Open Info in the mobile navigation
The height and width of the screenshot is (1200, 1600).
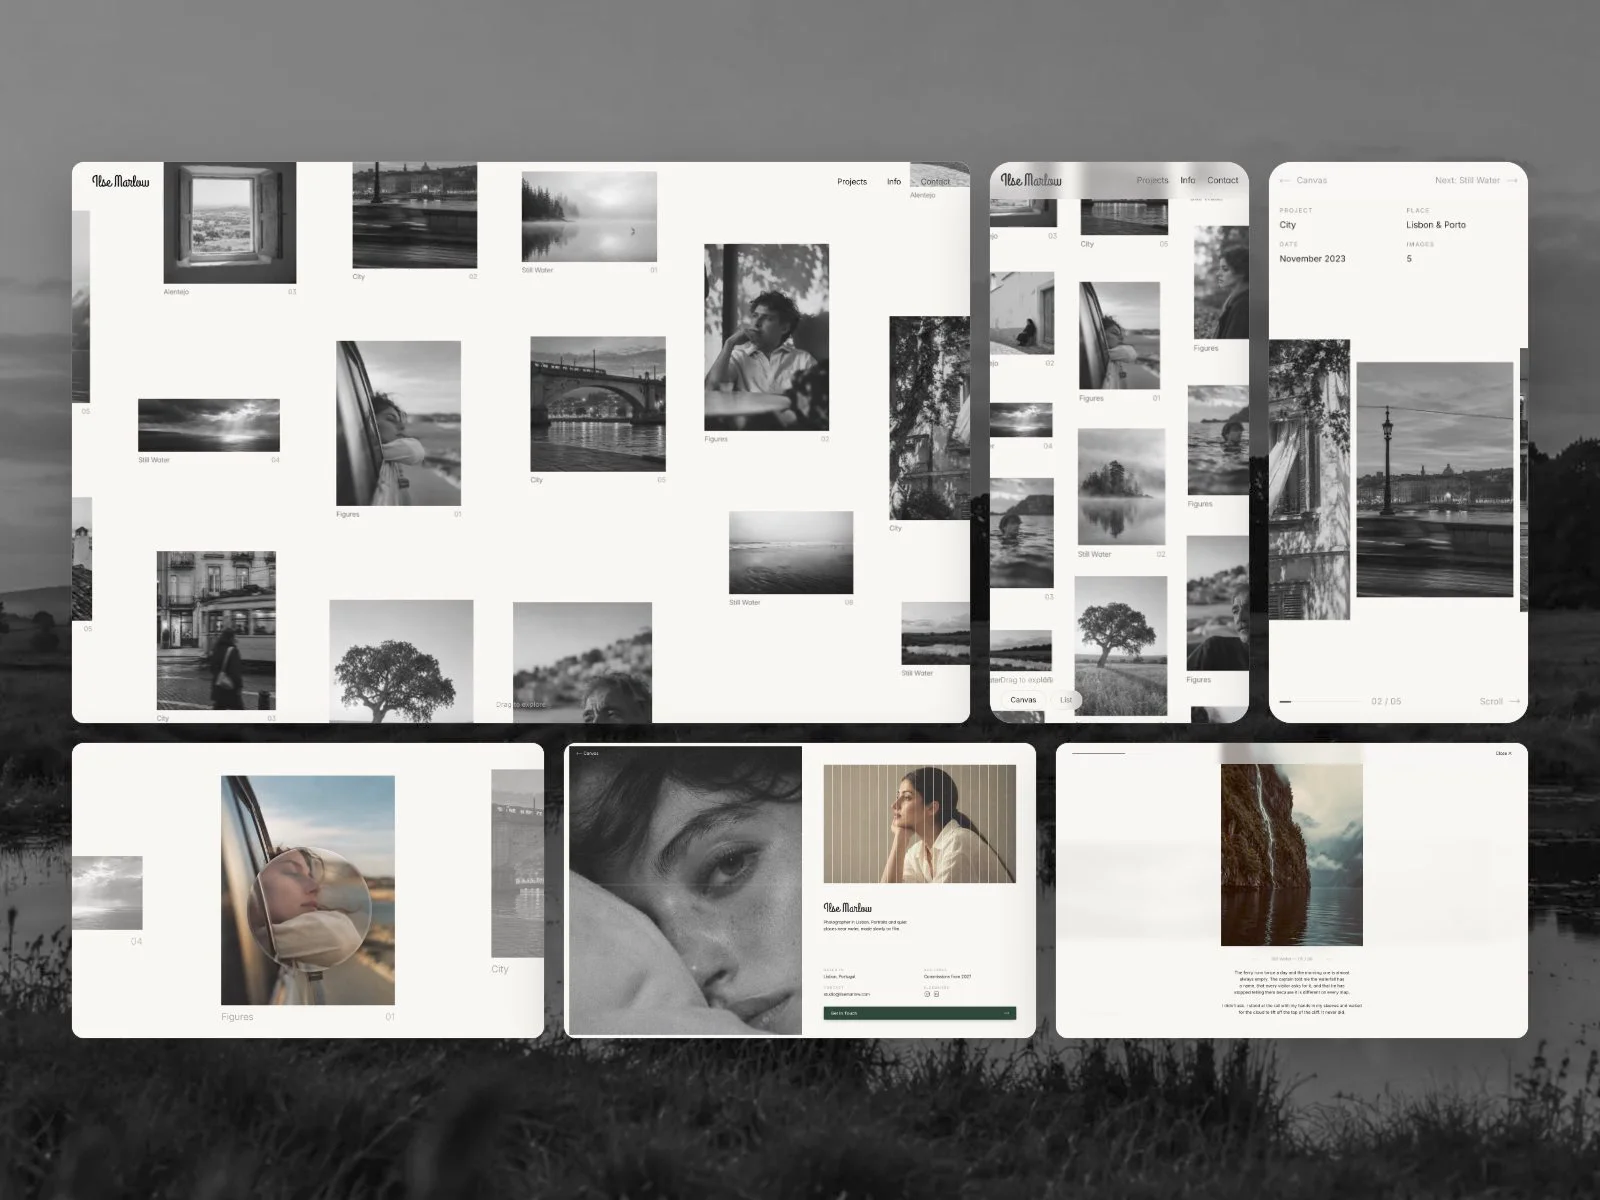coord(1187,181)
